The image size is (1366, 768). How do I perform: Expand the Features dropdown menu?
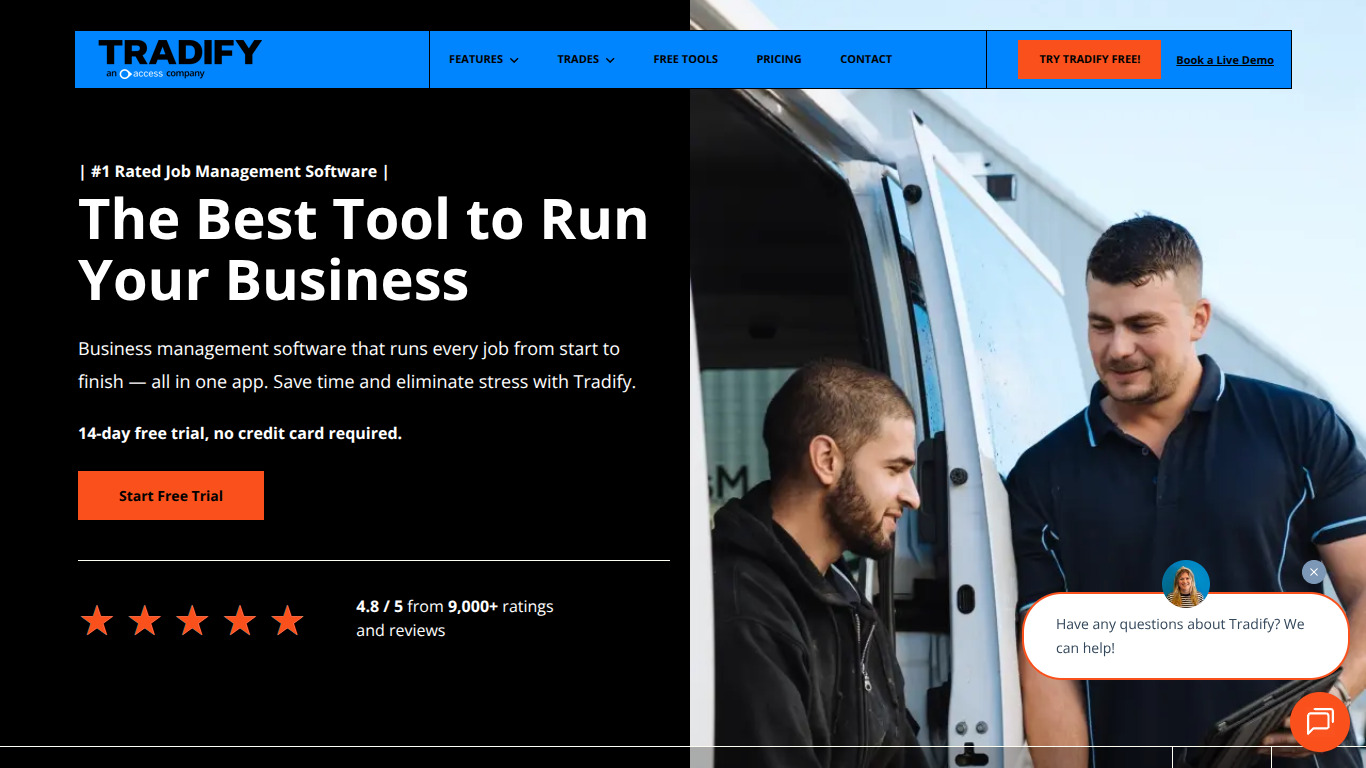[x=484, y=60]
